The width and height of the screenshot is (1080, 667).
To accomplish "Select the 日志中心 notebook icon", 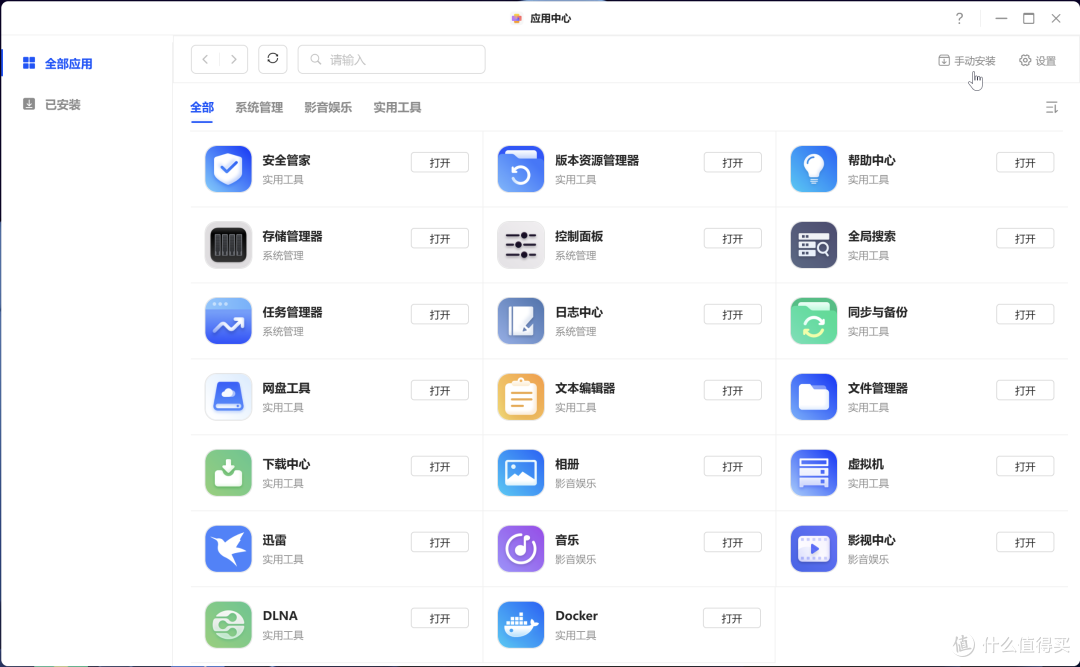I will pyautogui.click(x=521, y=320).
